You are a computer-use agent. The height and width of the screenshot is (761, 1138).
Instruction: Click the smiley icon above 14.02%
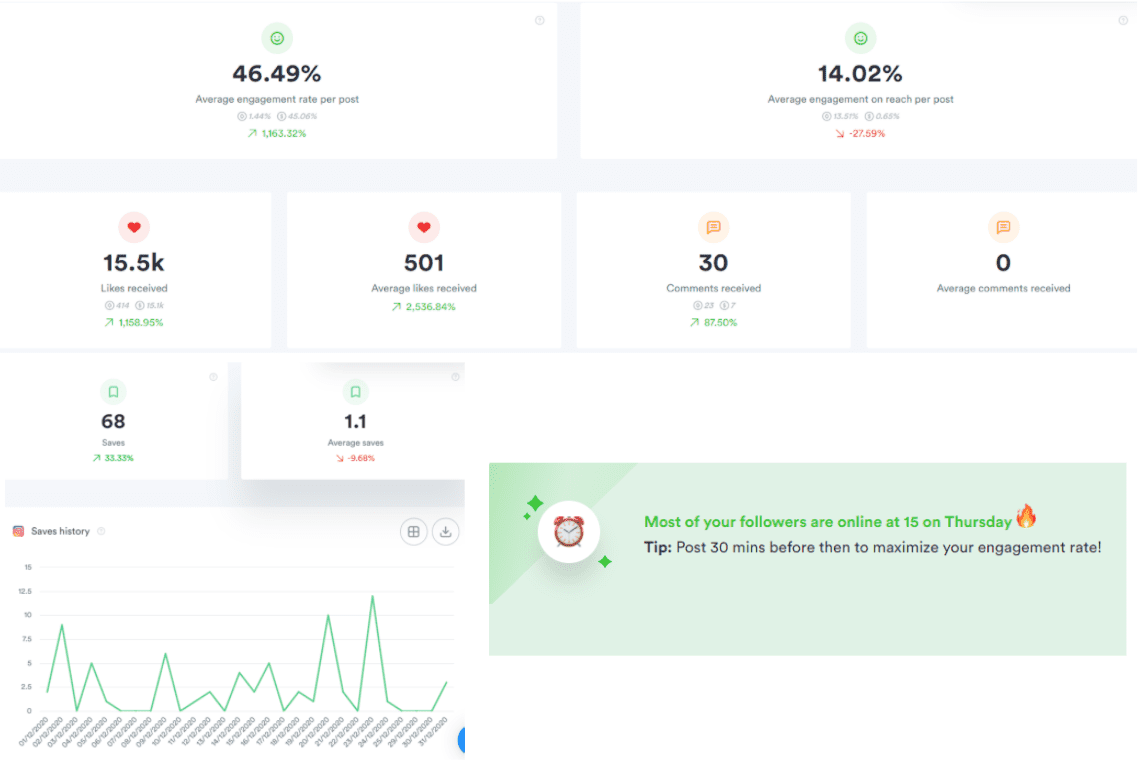click(x=860, y=38)
